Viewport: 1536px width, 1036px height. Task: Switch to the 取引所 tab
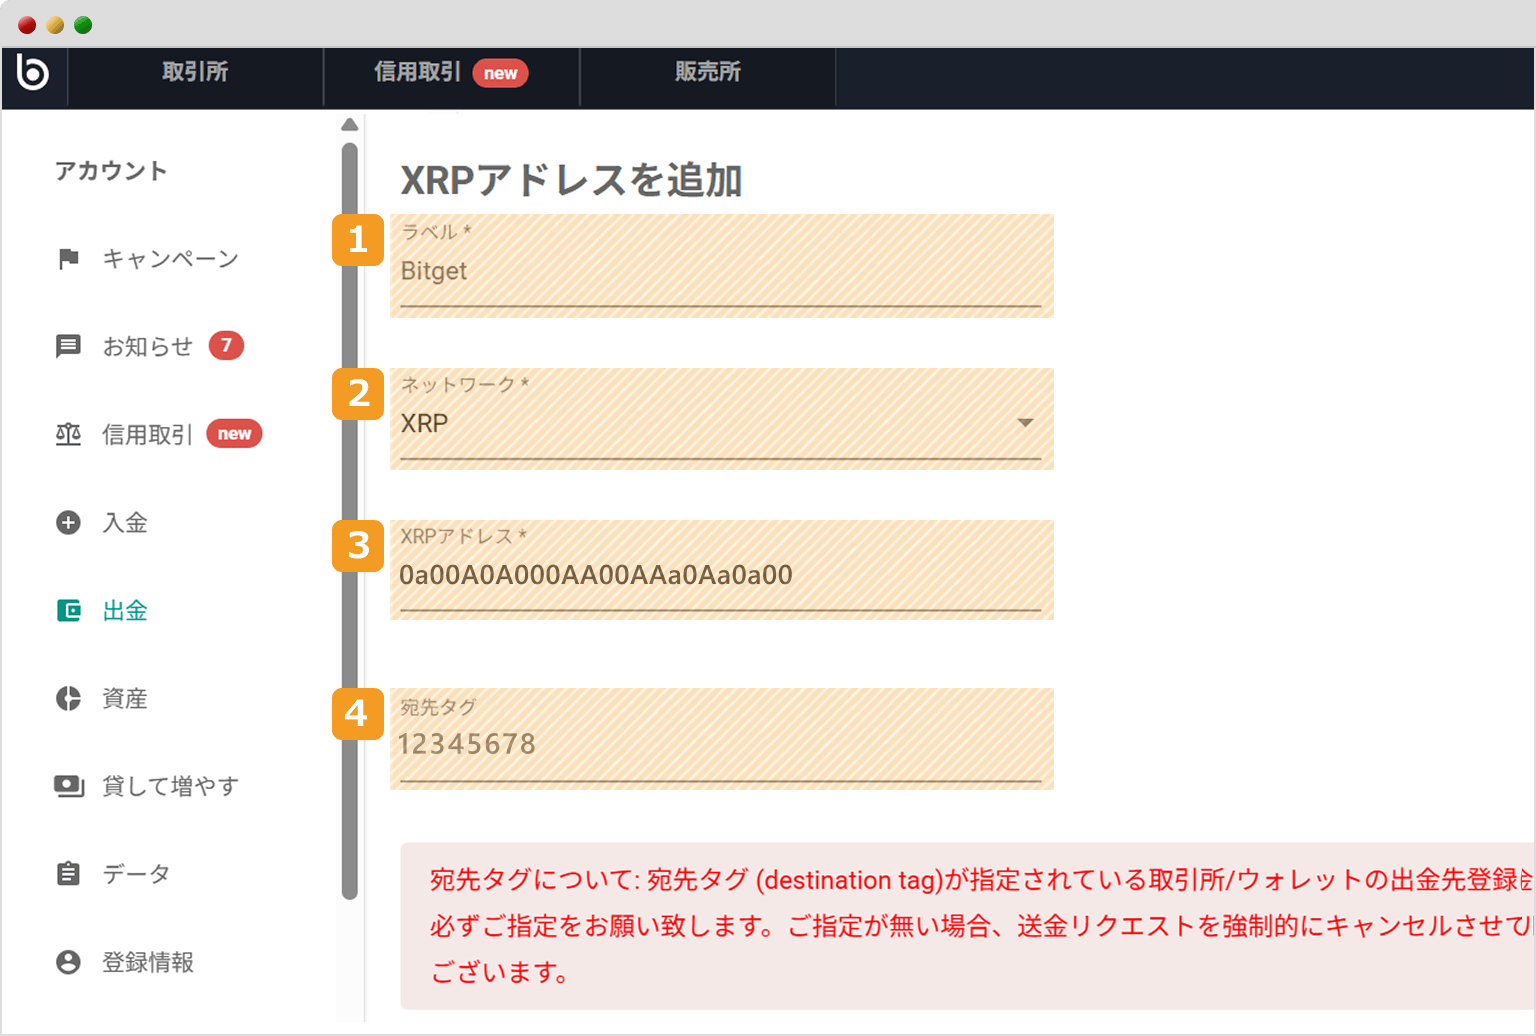click(x=194, y=72)
